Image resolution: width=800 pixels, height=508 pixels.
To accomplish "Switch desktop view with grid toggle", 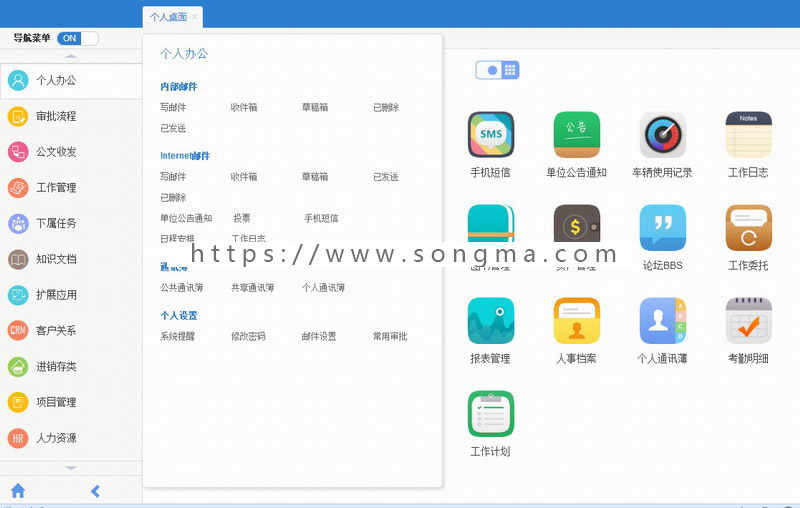I will point(497,70).
